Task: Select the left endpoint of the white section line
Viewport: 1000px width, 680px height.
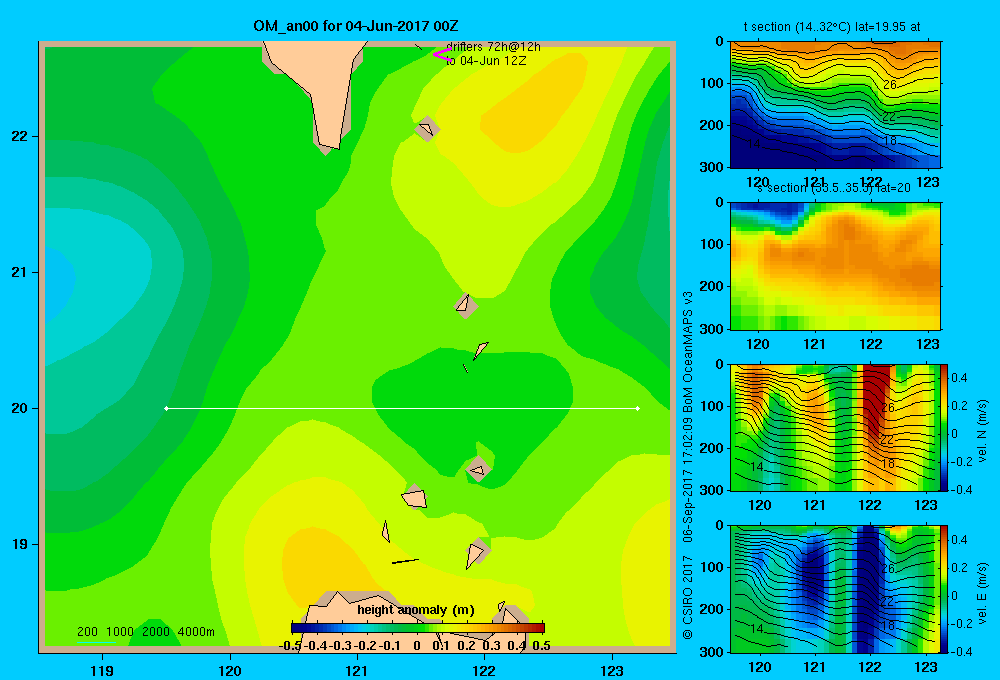Action: 166,408
